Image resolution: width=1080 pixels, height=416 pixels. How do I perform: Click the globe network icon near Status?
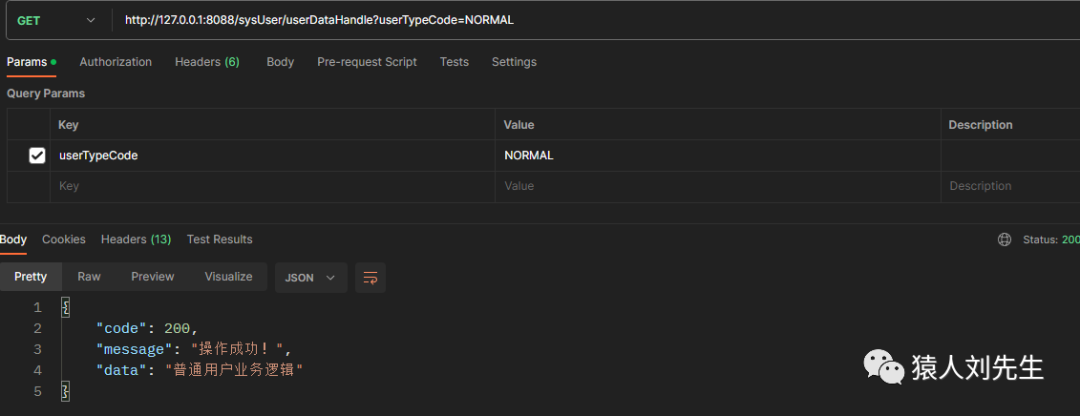[x=1004, y=240]
